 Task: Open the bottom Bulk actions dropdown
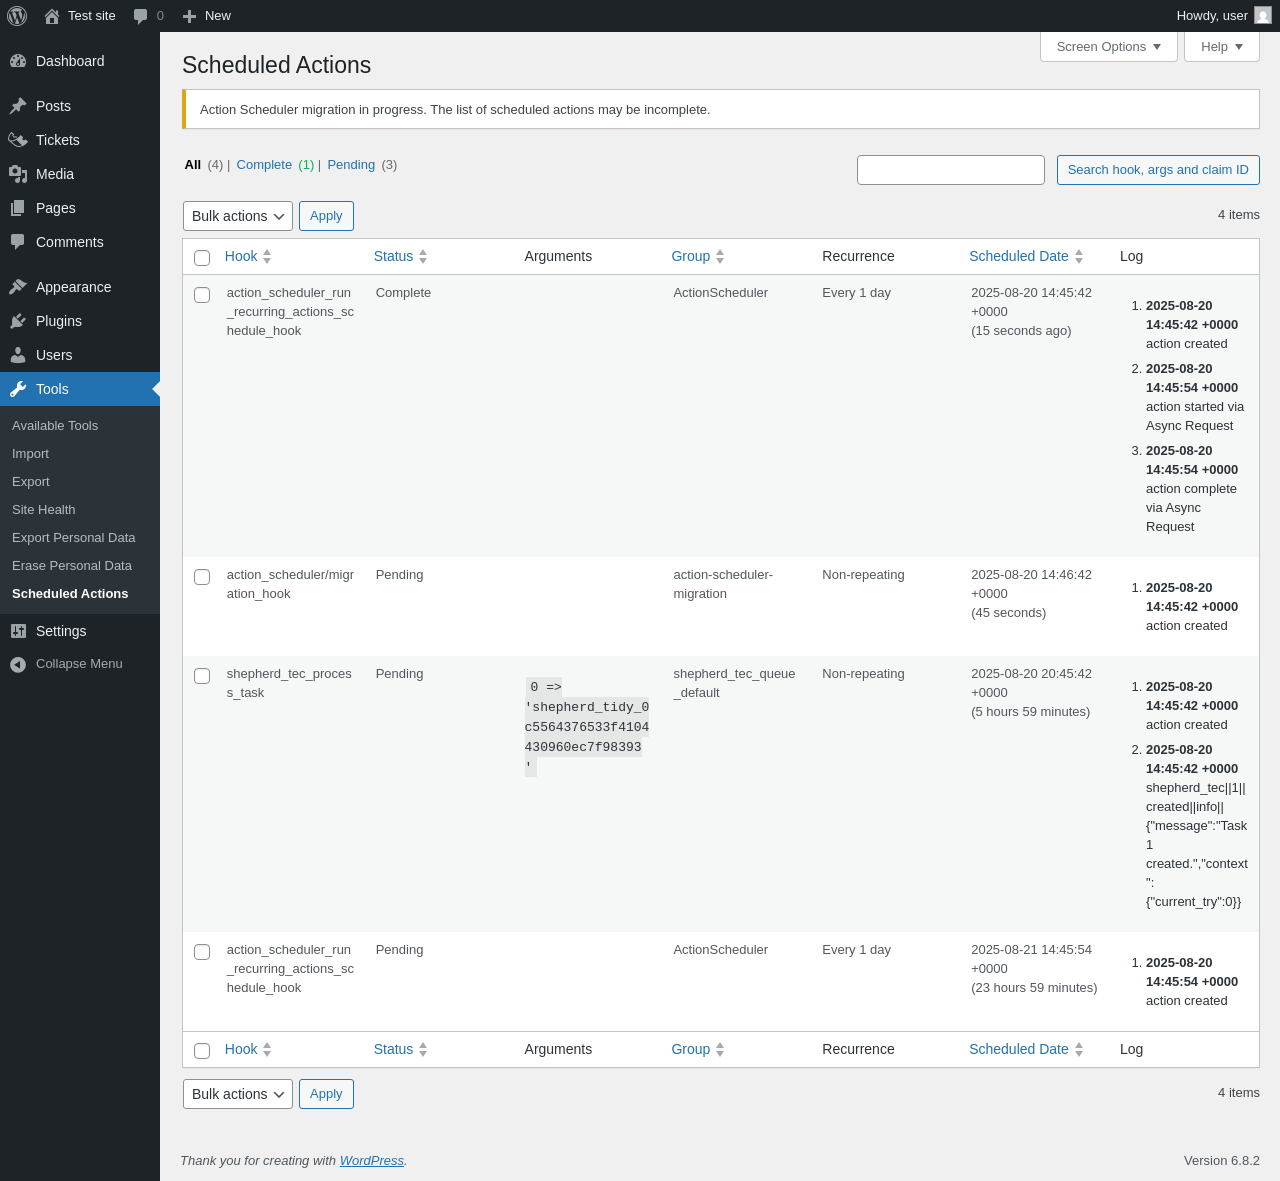click(238, 1094)
